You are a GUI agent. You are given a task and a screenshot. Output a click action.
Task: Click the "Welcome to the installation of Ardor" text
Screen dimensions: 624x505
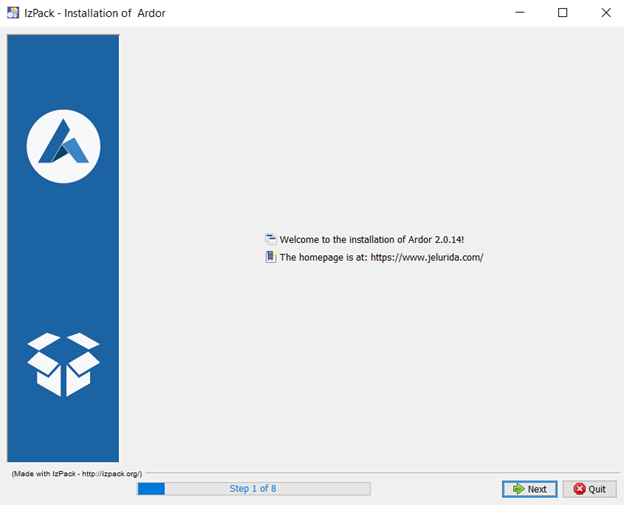(371, 240)
